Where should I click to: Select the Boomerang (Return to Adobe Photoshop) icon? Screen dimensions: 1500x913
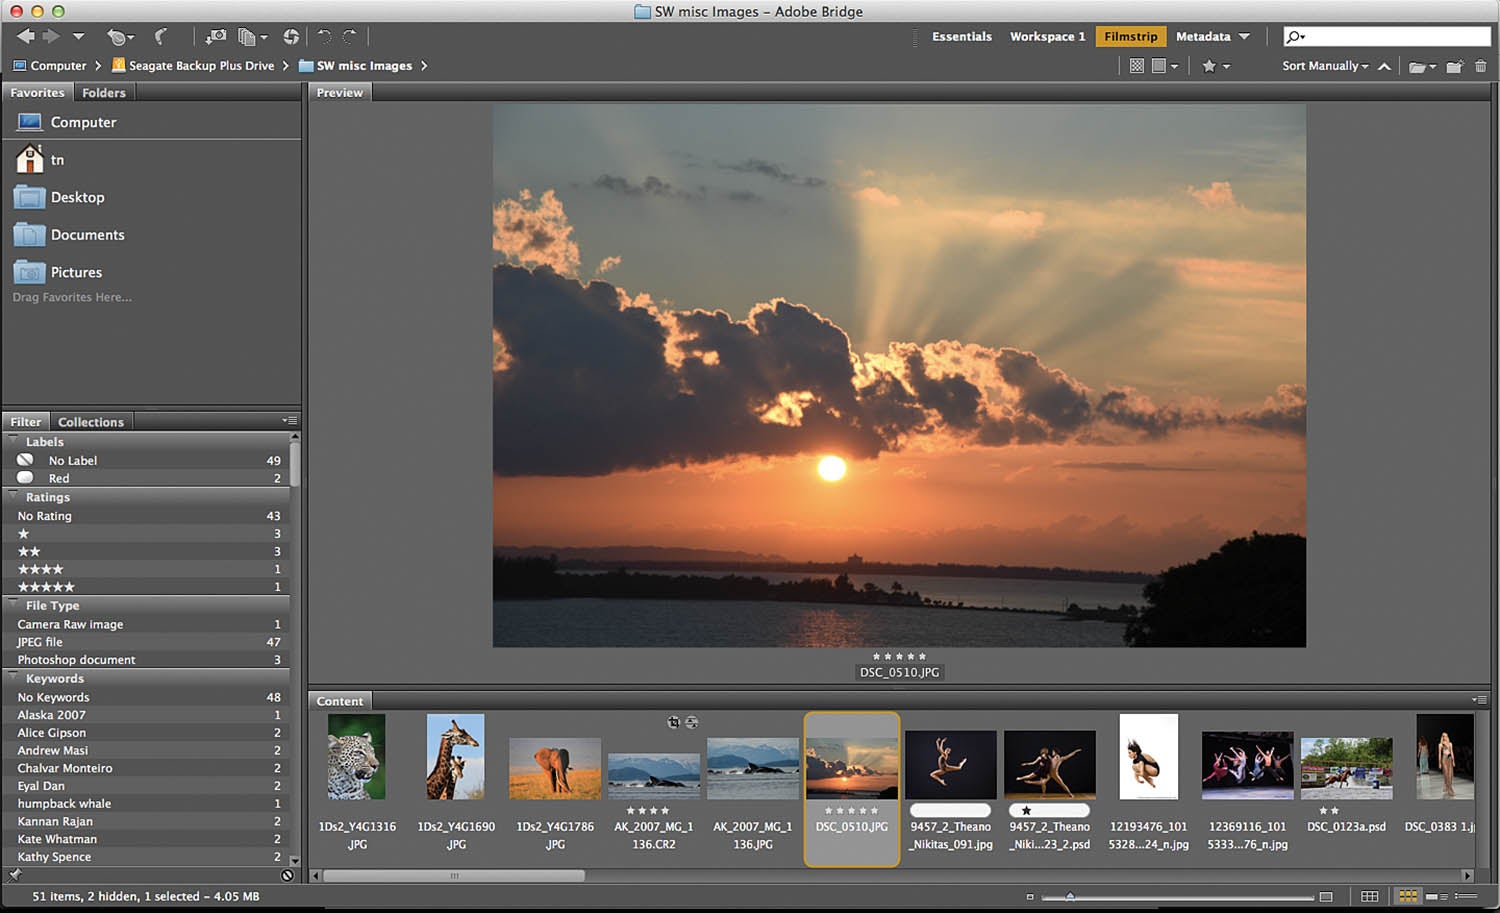(x=160, y=37)
